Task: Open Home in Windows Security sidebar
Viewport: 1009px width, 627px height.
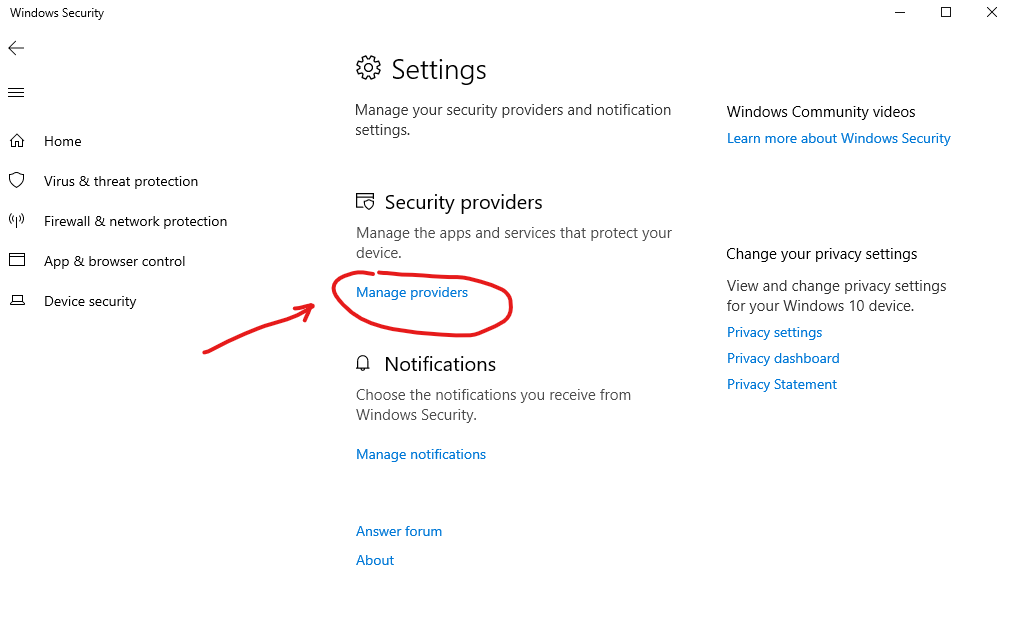Action: (62, 141)
